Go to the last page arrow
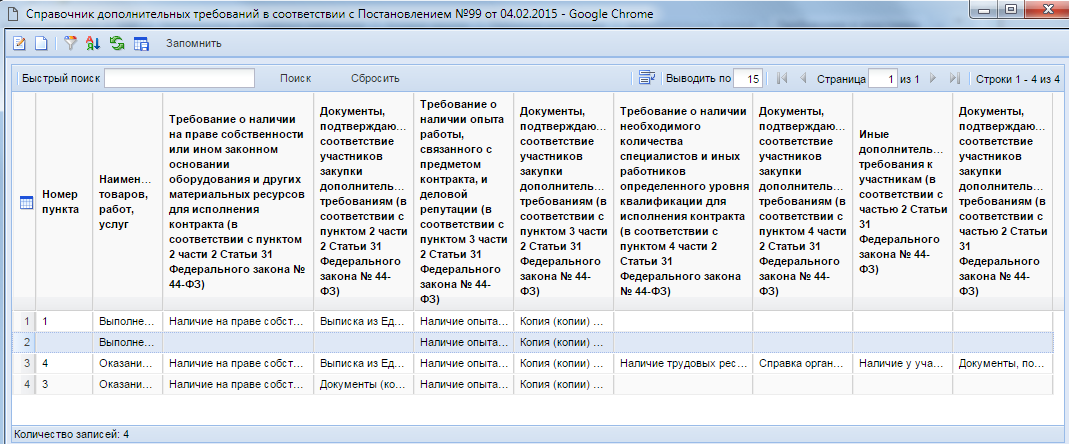Viewport: 1069px width, 445px height. pyautogui.click(x=955, y=78)
